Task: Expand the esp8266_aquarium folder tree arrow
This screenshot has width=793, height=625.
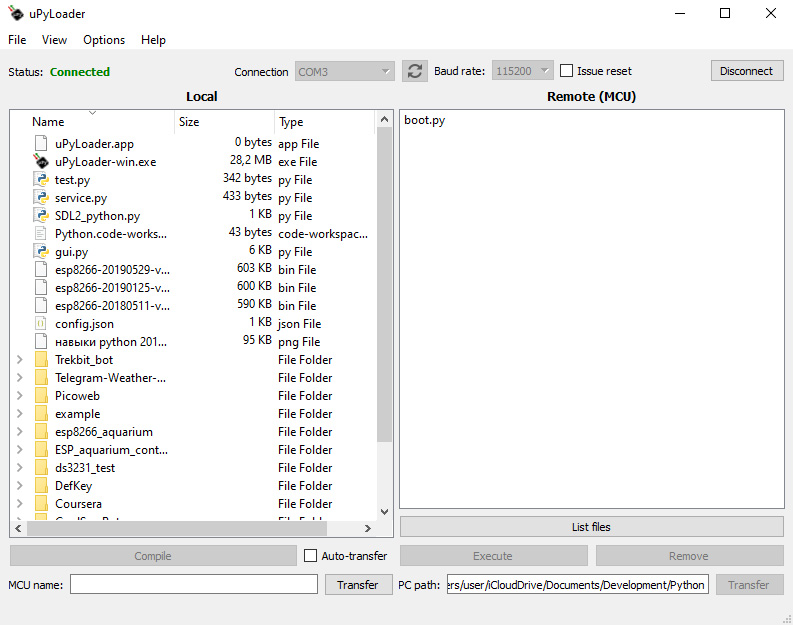Action: [20, 431]
